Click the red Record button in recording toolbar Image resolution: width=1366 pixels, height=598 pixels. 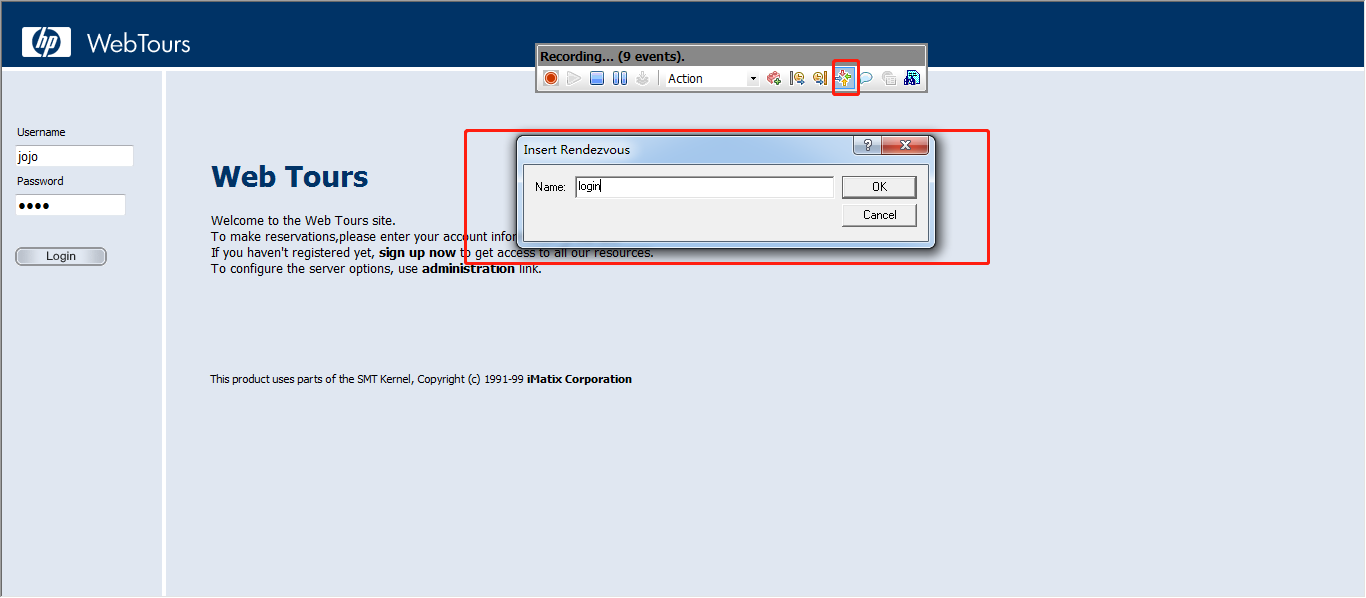click(551, 78)
